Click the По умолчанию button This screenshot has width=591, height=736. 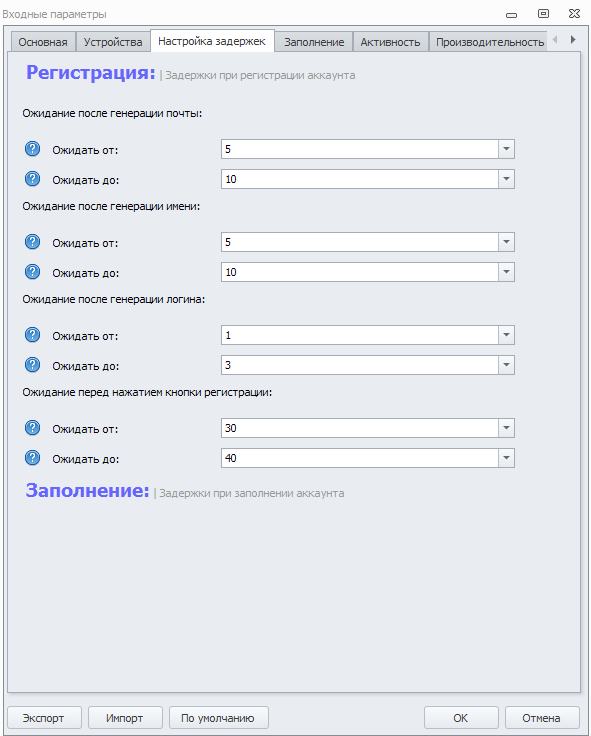(218, 718)
